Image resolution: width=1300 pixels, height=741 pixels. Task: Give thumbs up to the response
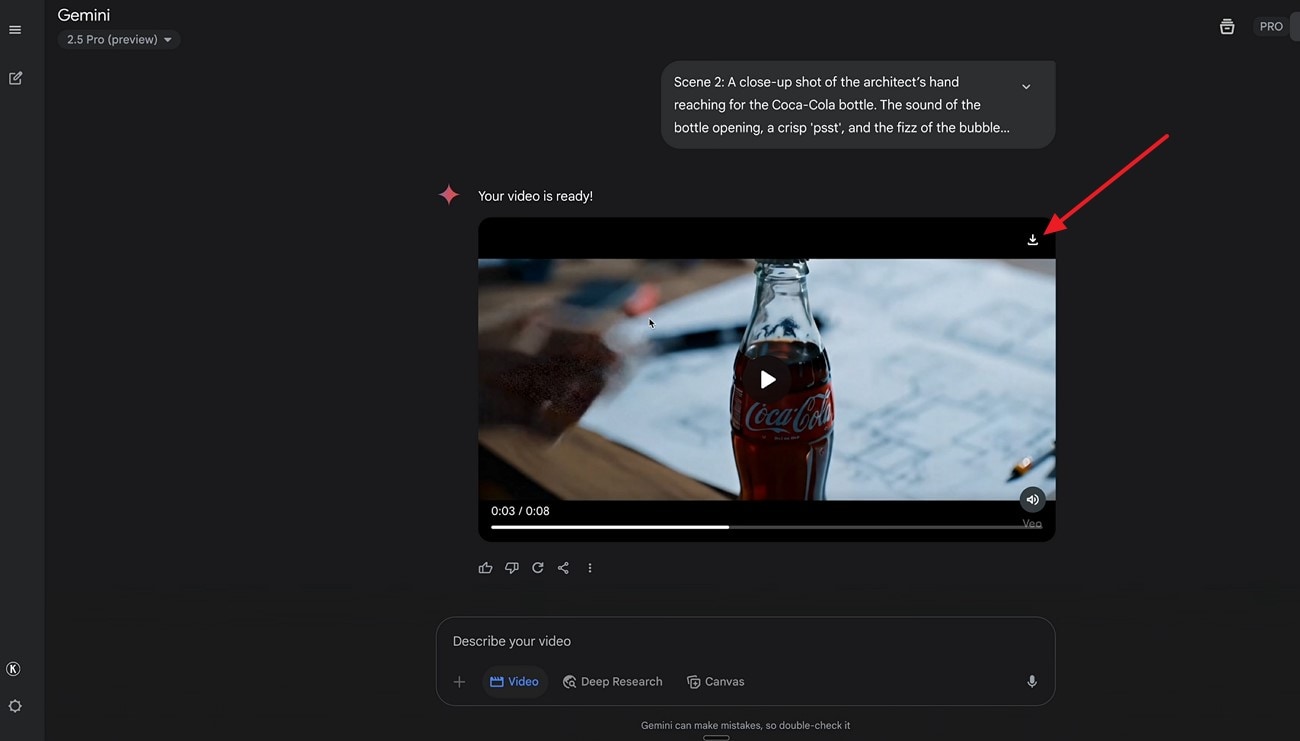486,568
